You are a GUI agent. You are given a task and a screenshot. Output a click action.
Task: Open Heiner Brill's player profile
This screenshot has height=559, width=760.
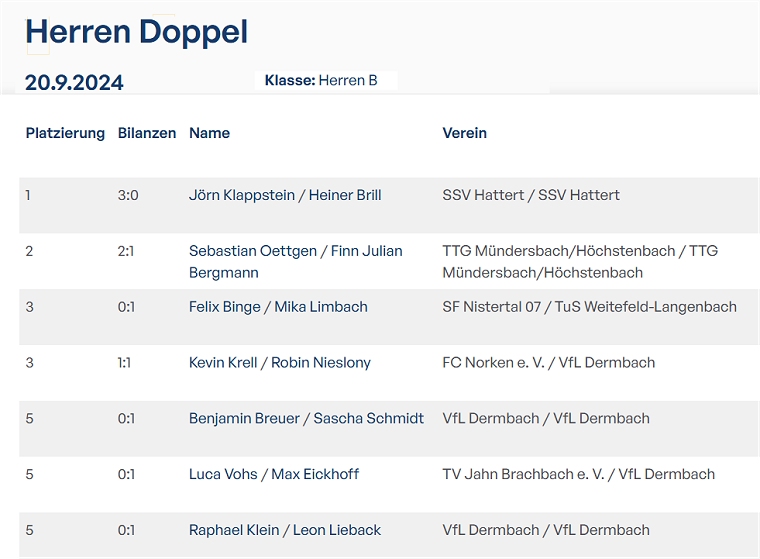345,195
